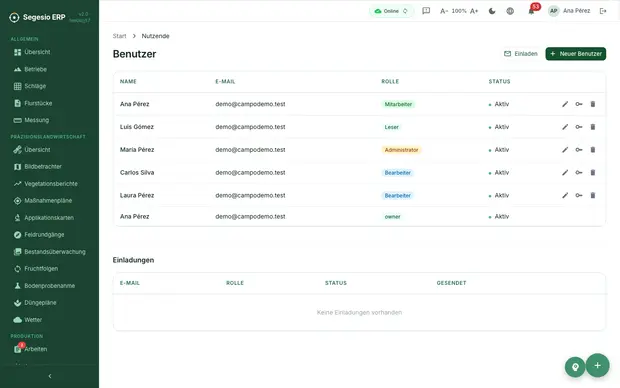Click Keine Einladungen vorhanden text

[359, 312]
